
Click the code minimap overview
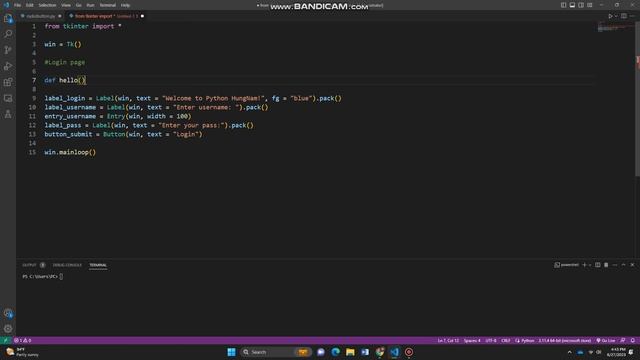coord(615,27)
